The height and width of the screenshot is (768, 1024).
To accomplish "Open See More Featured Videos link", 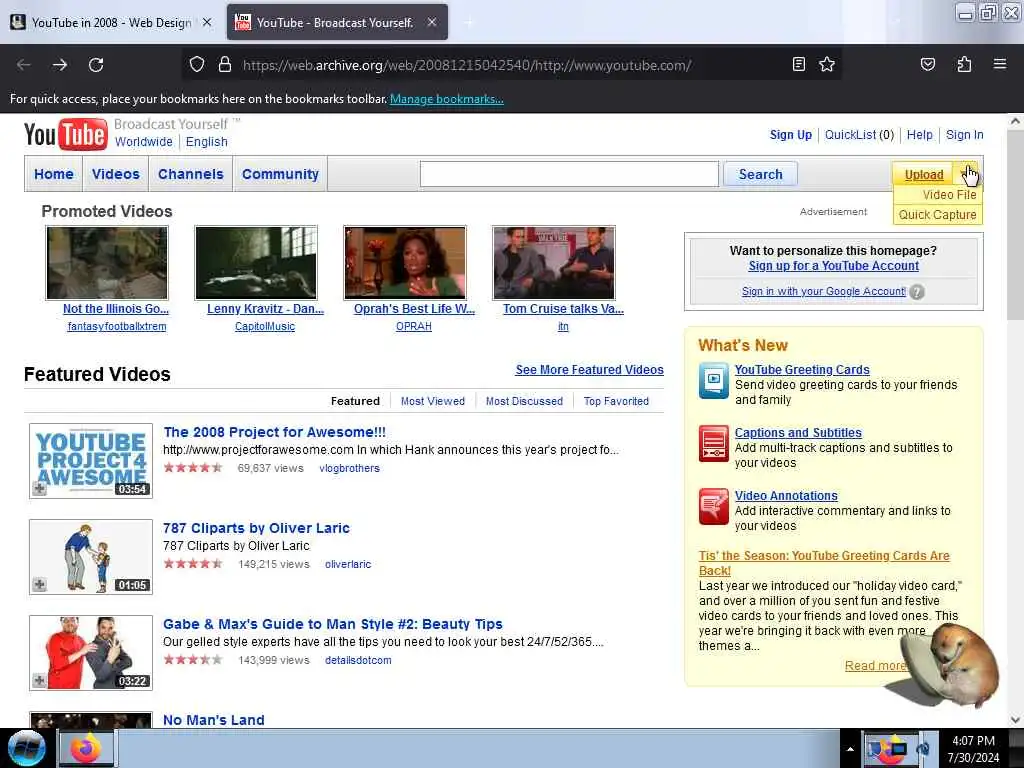I will click(x=589, y=370).
